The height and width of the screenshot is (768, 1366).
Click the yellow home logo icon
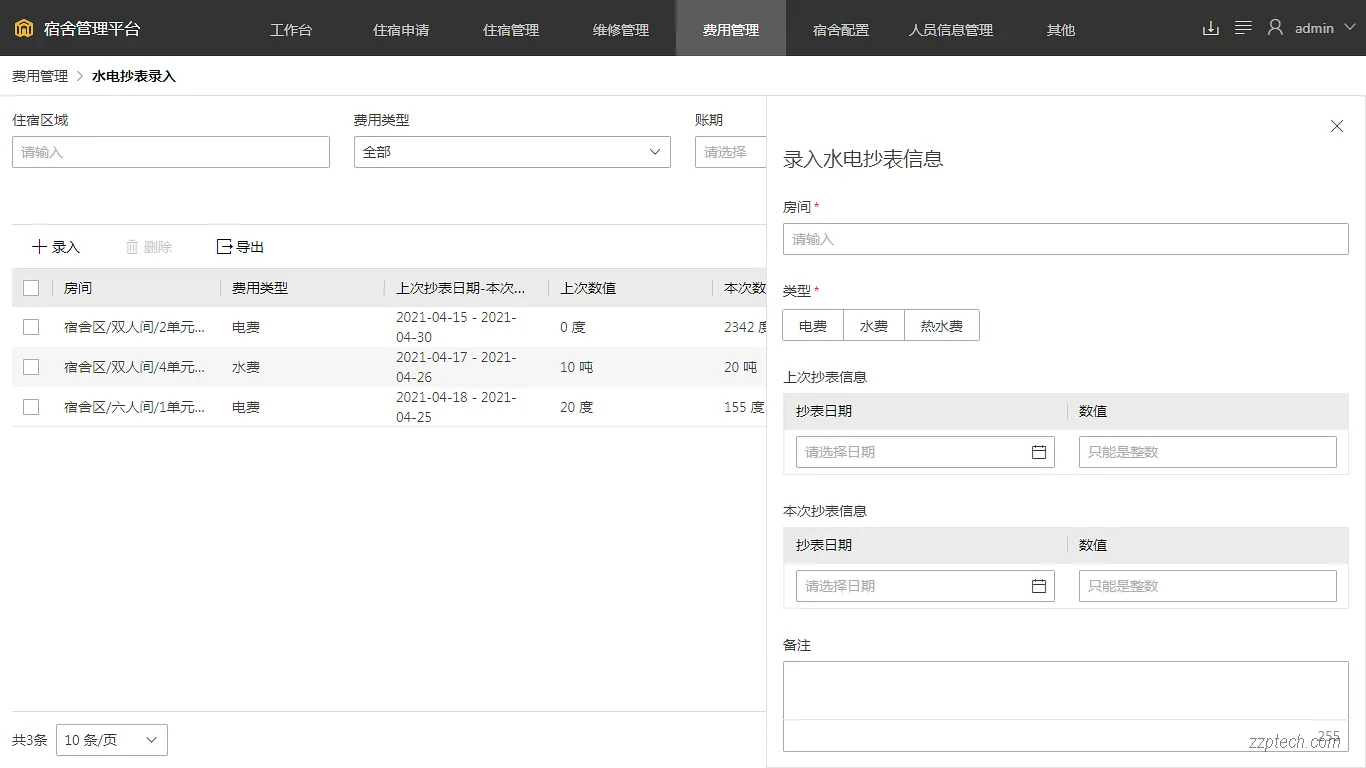pyautogui.click(x=22, y=28)
